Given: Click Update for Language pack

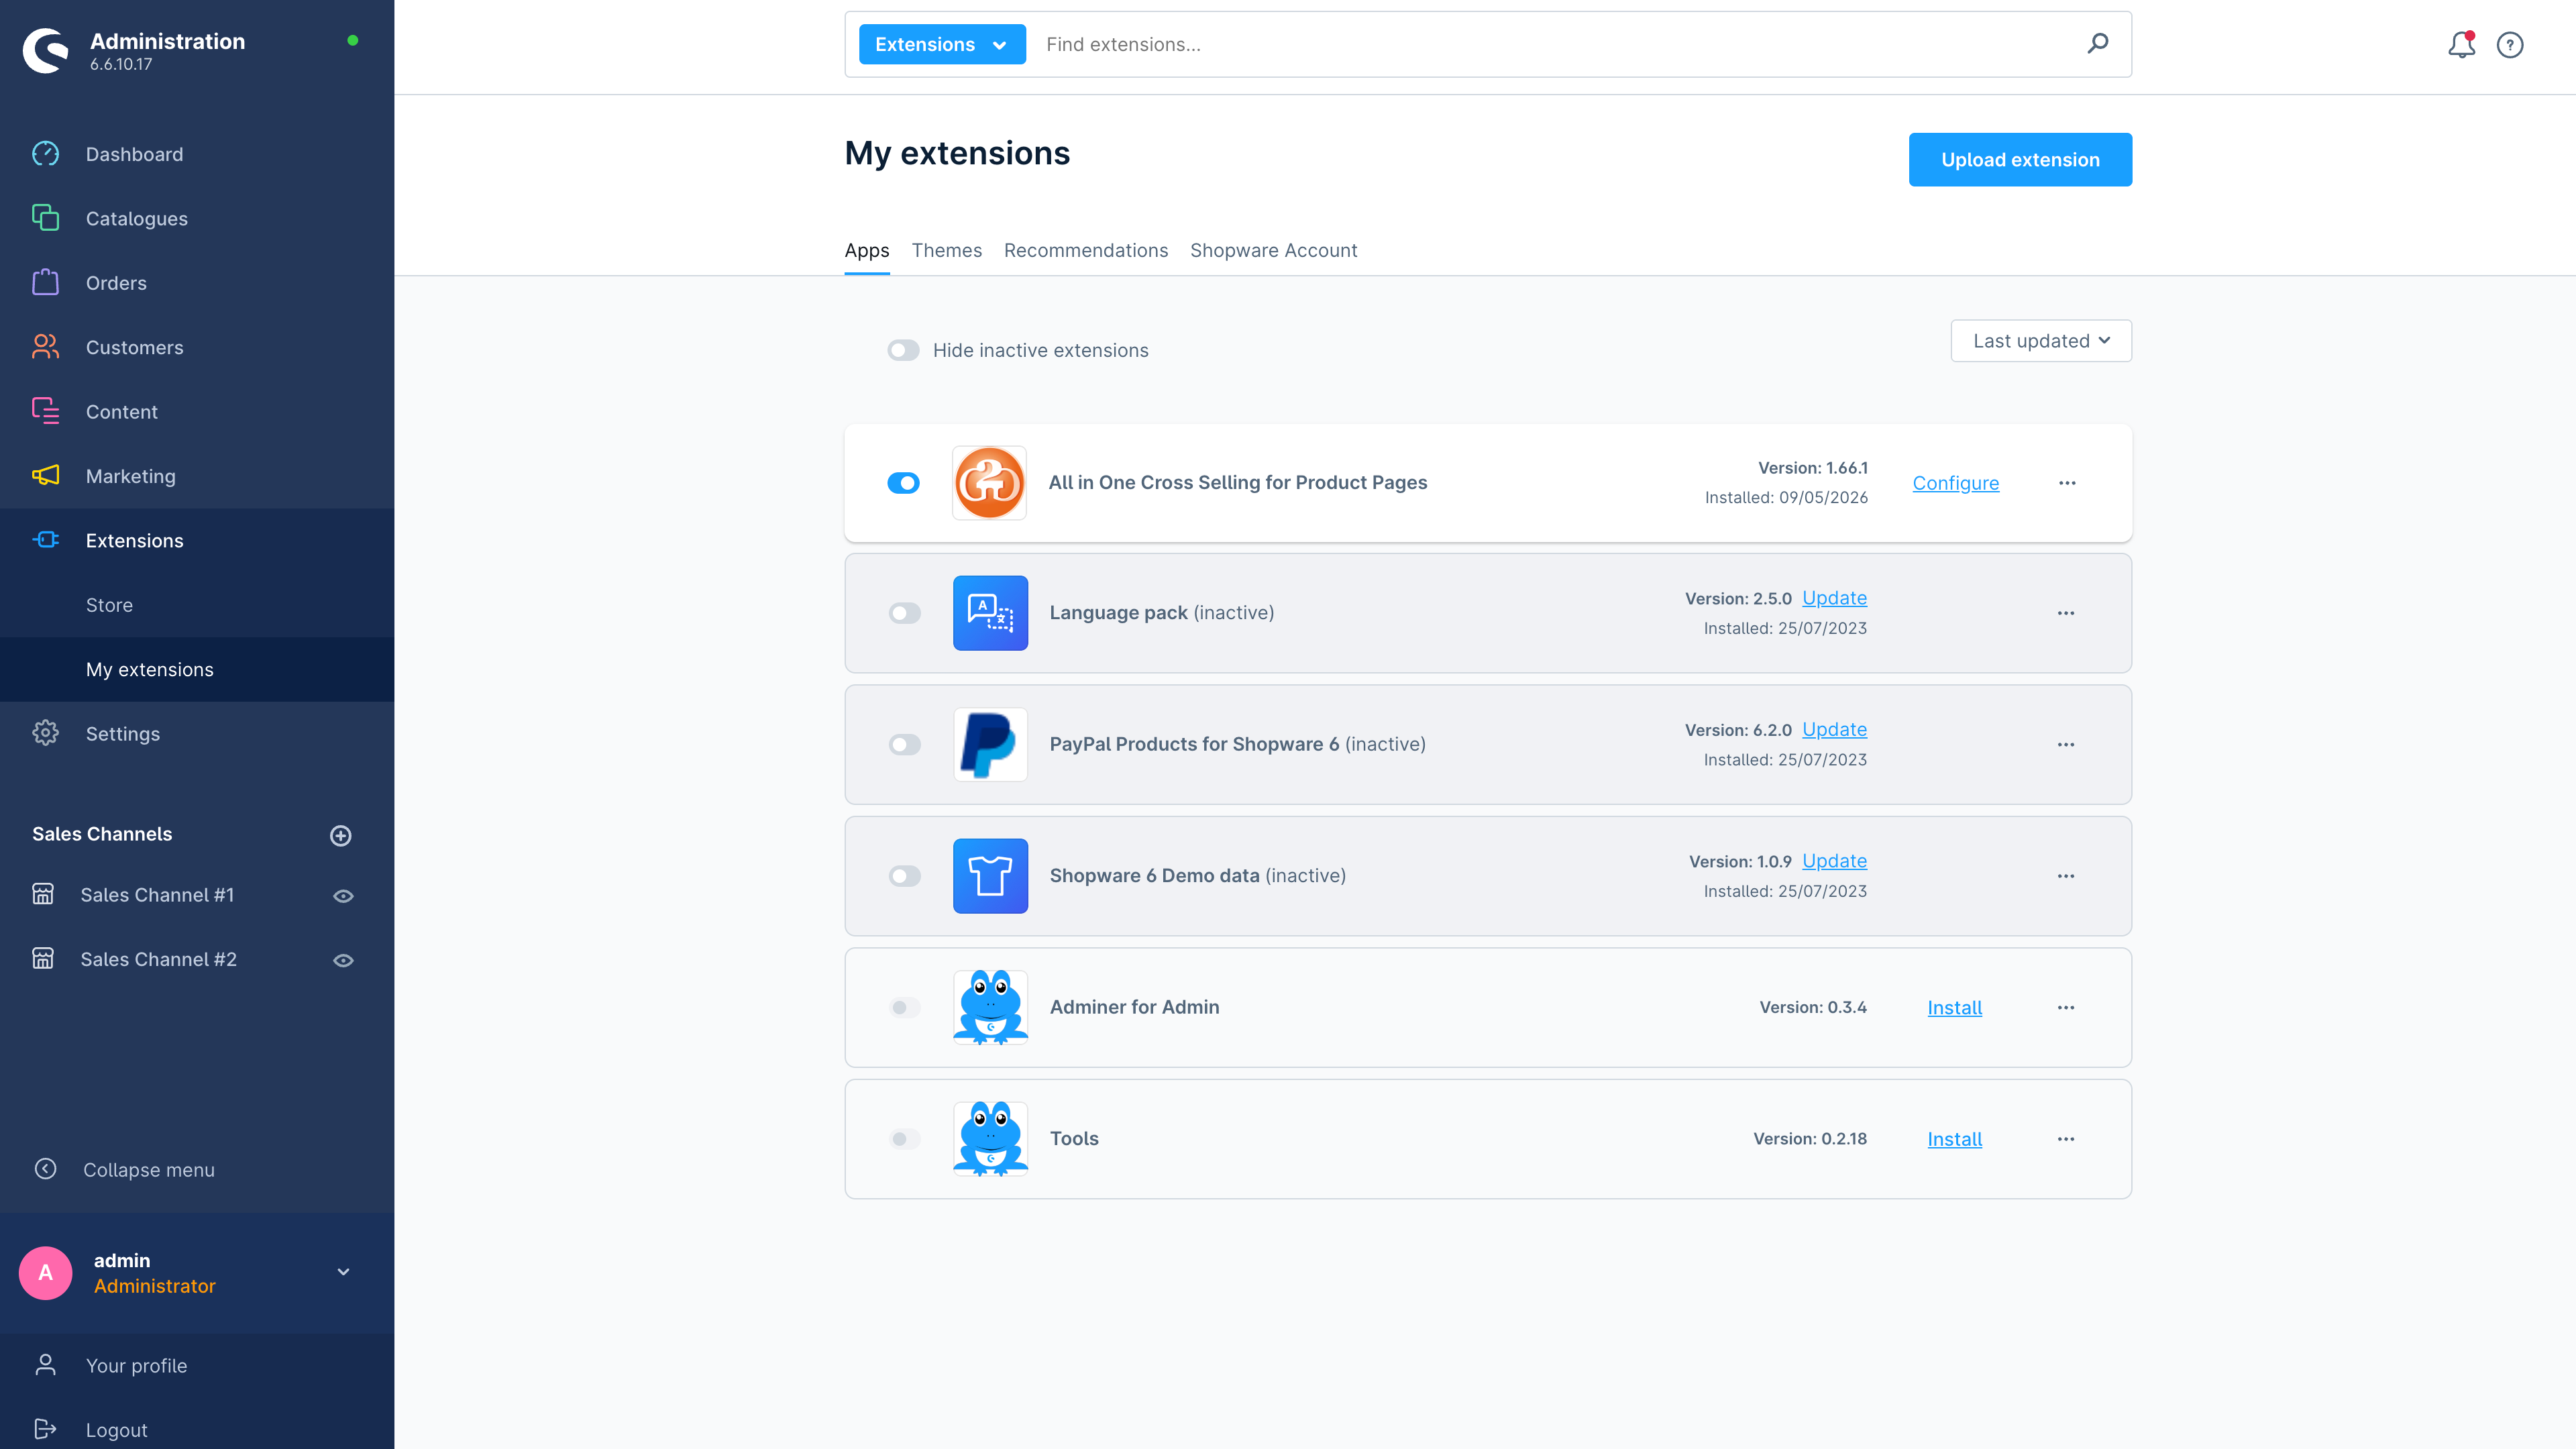Looking at the screenshot, I should [1834, 598].
